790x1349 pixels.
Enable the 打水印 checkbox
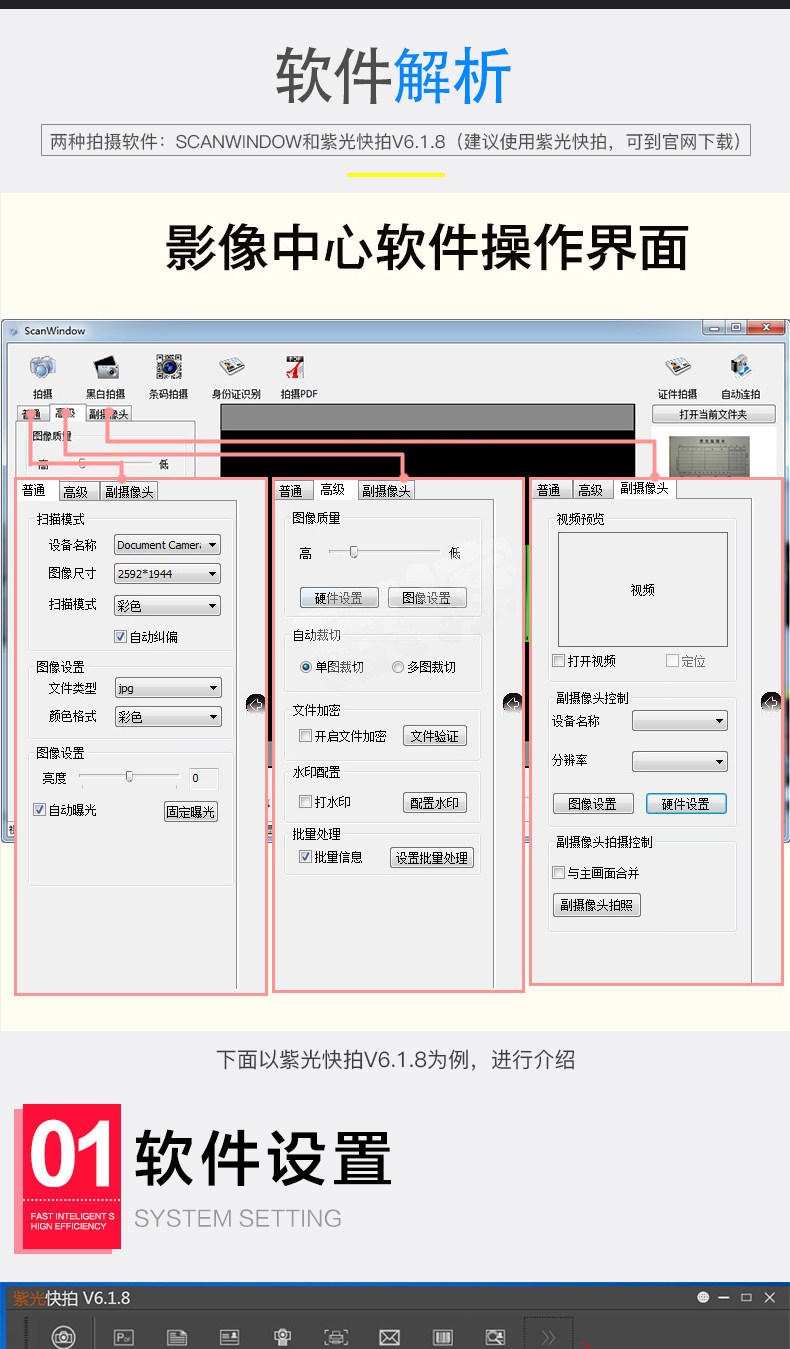(306, 802)
